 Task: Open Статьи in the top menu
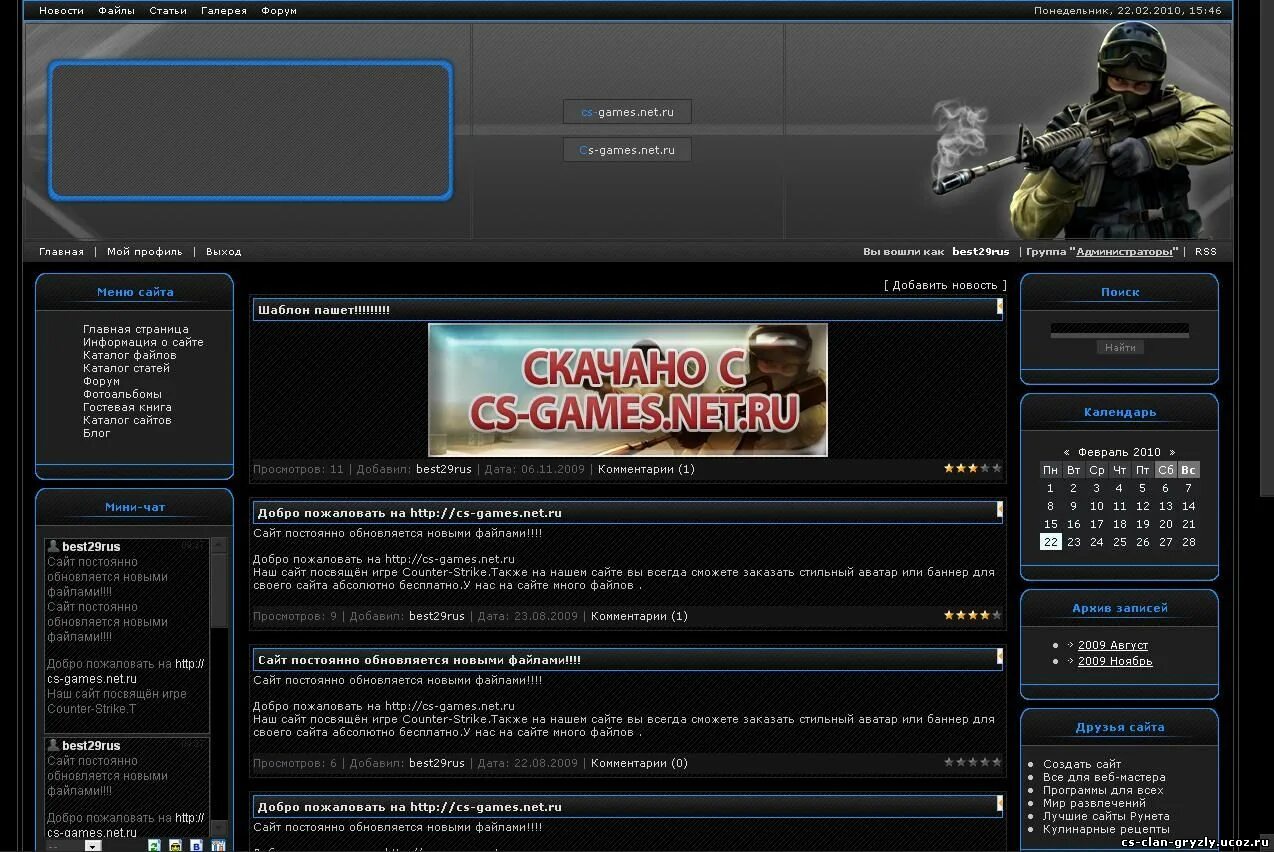168,11
